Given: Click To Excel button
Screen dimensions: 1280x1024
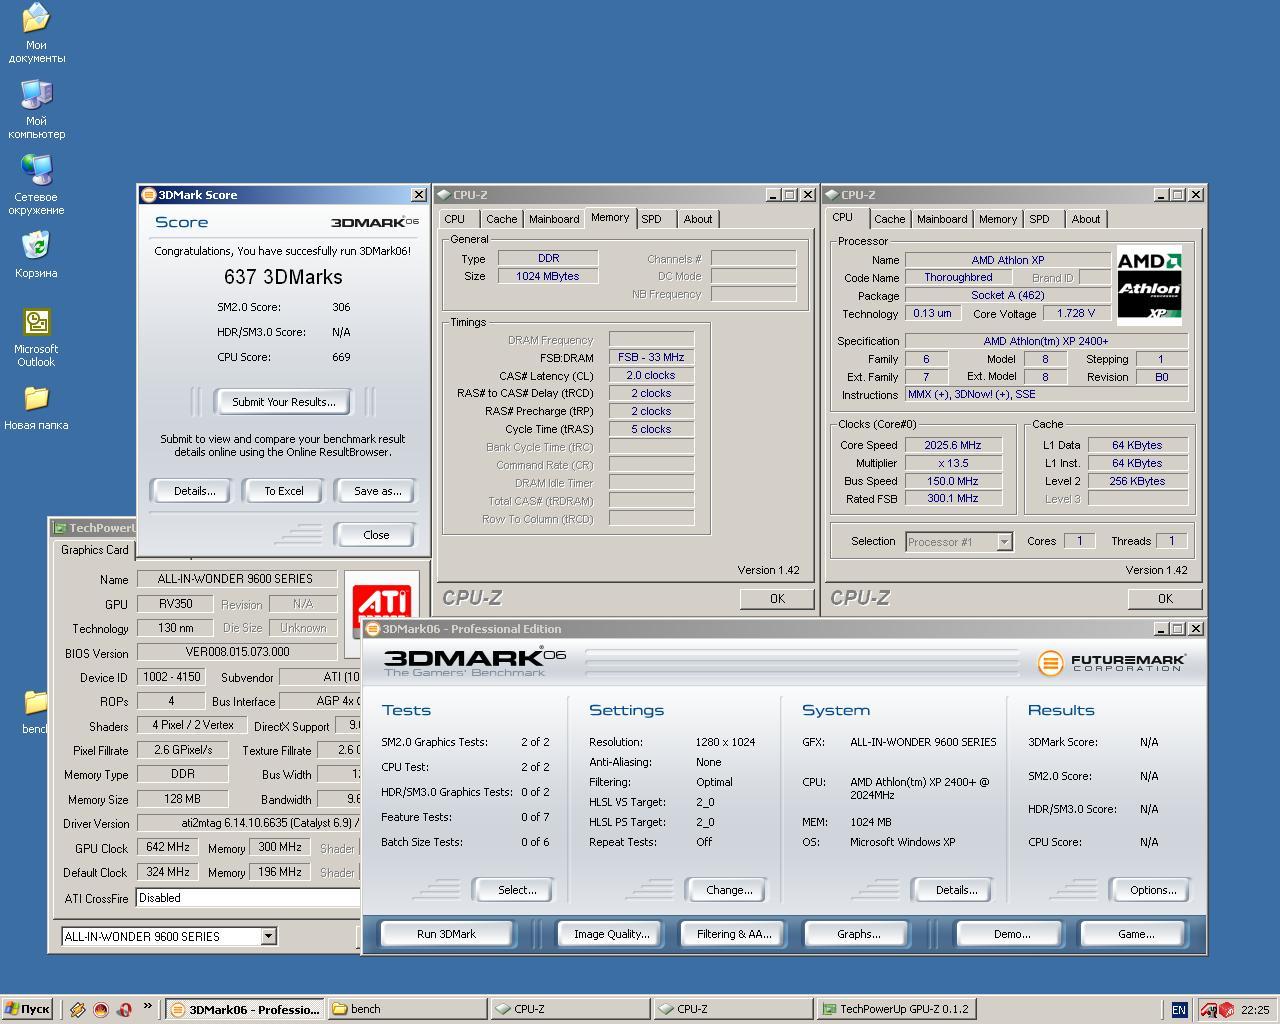Looking at the screenshot, I should [284, 491].
